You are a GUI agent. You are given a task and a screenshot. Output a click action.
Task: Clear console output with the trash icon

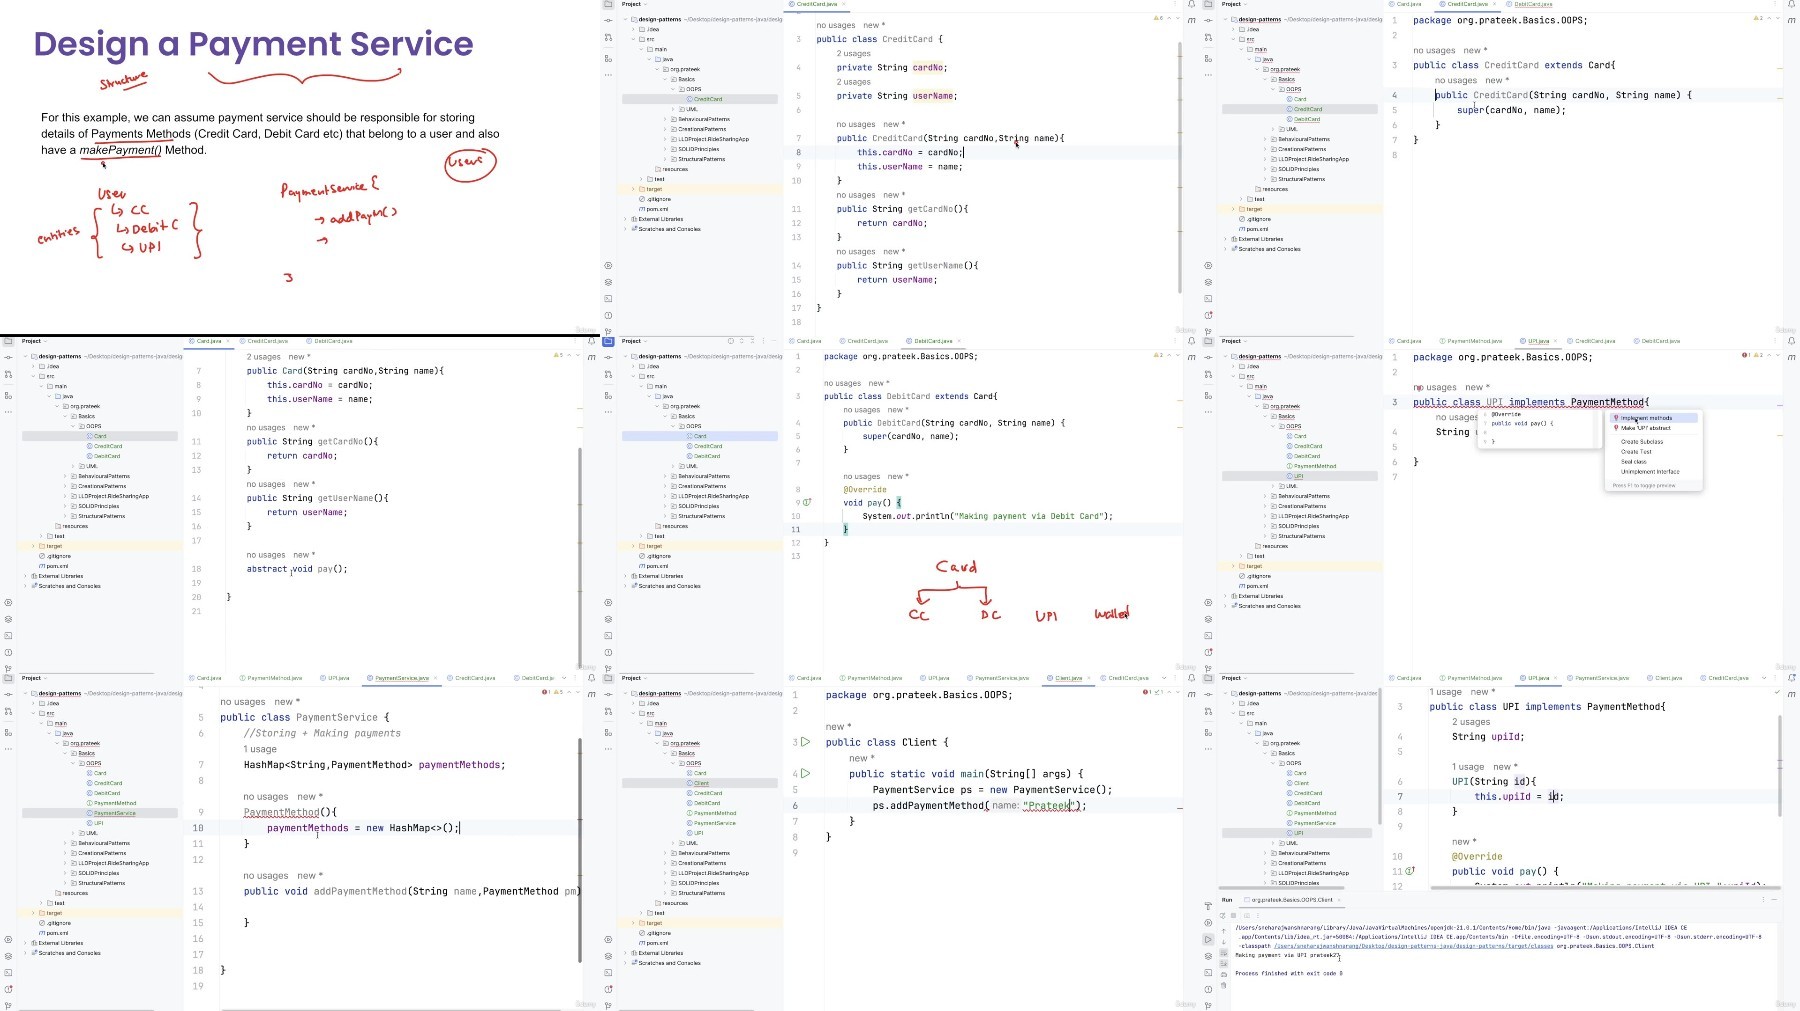point(1223,985)
